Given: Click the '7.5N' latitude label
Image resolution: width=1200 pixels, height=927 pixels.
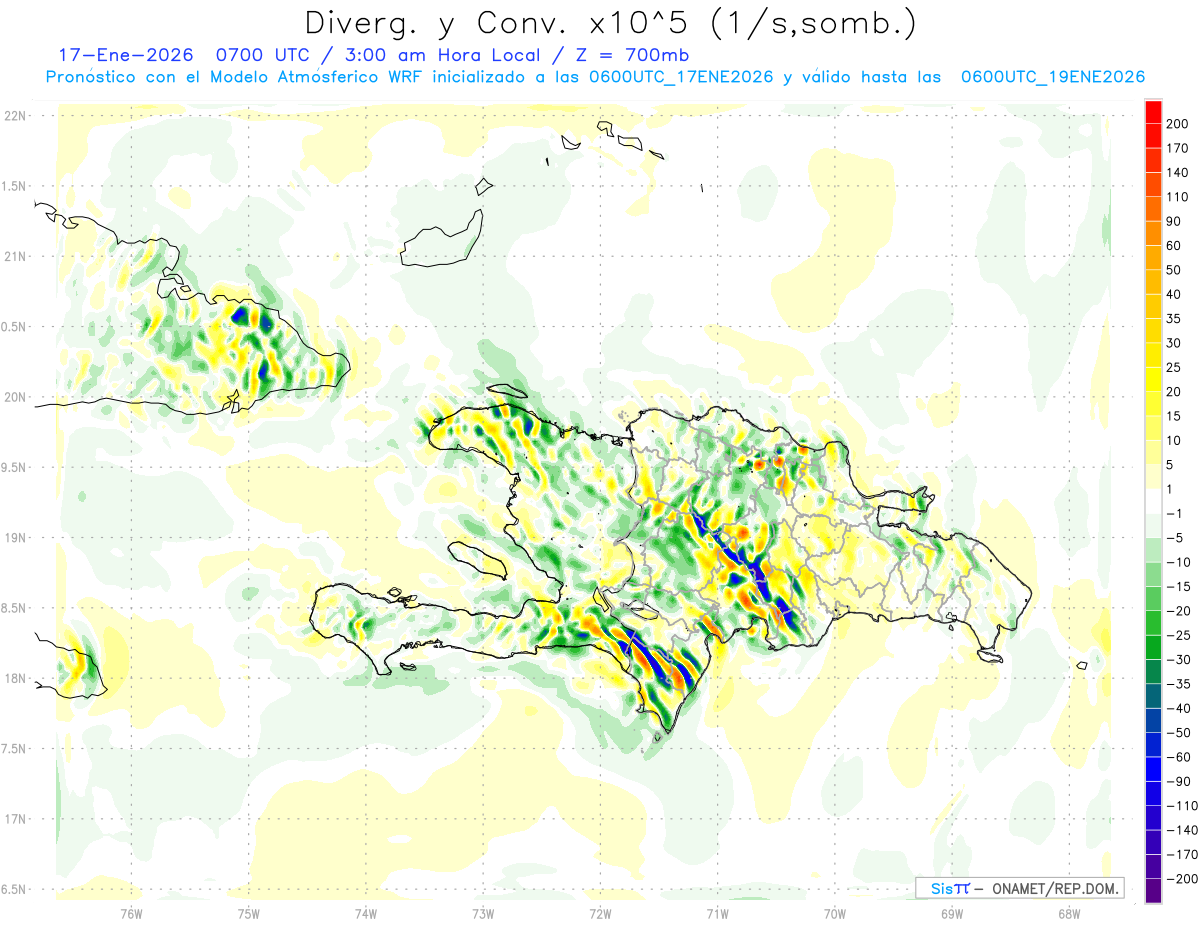Looking at the screenshot, I should click(15, 748).
